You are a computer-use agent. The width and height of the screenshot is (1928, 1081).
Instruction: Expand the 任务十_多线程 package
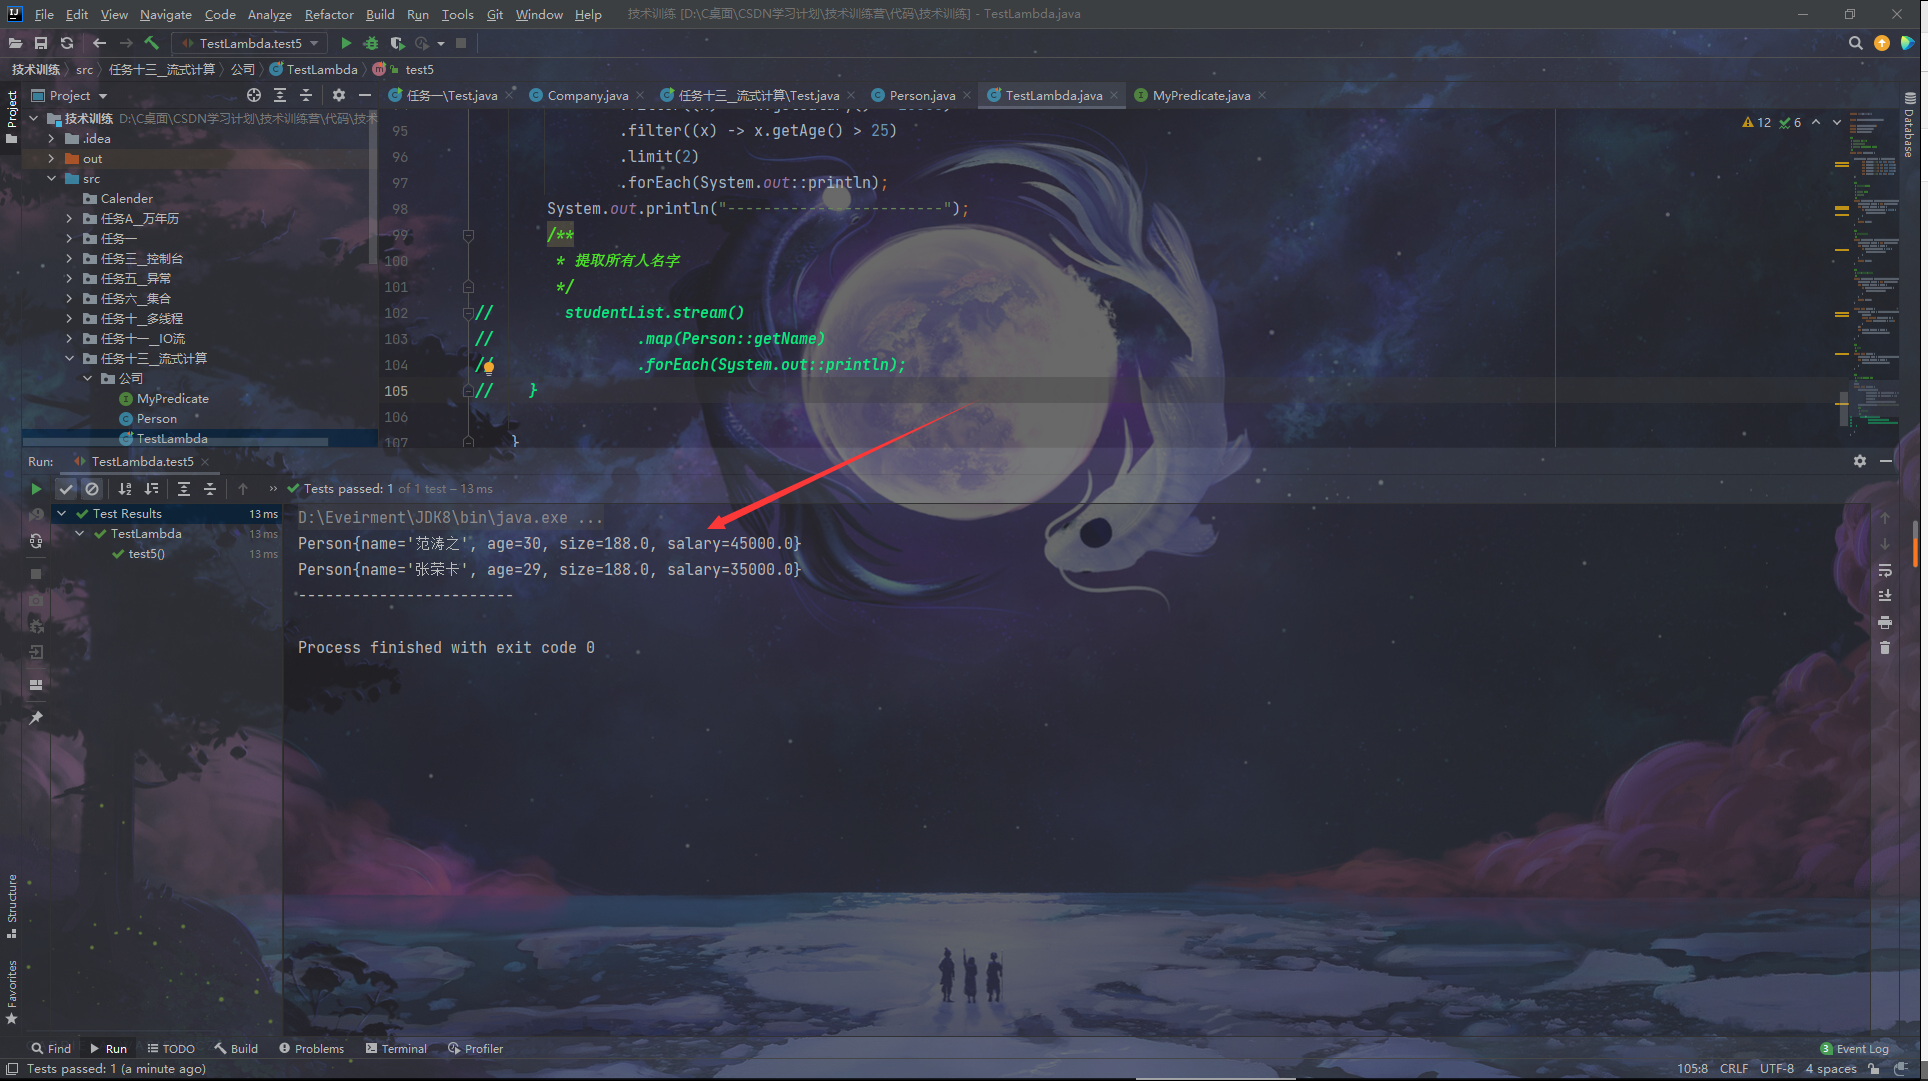tap(70, 319)
